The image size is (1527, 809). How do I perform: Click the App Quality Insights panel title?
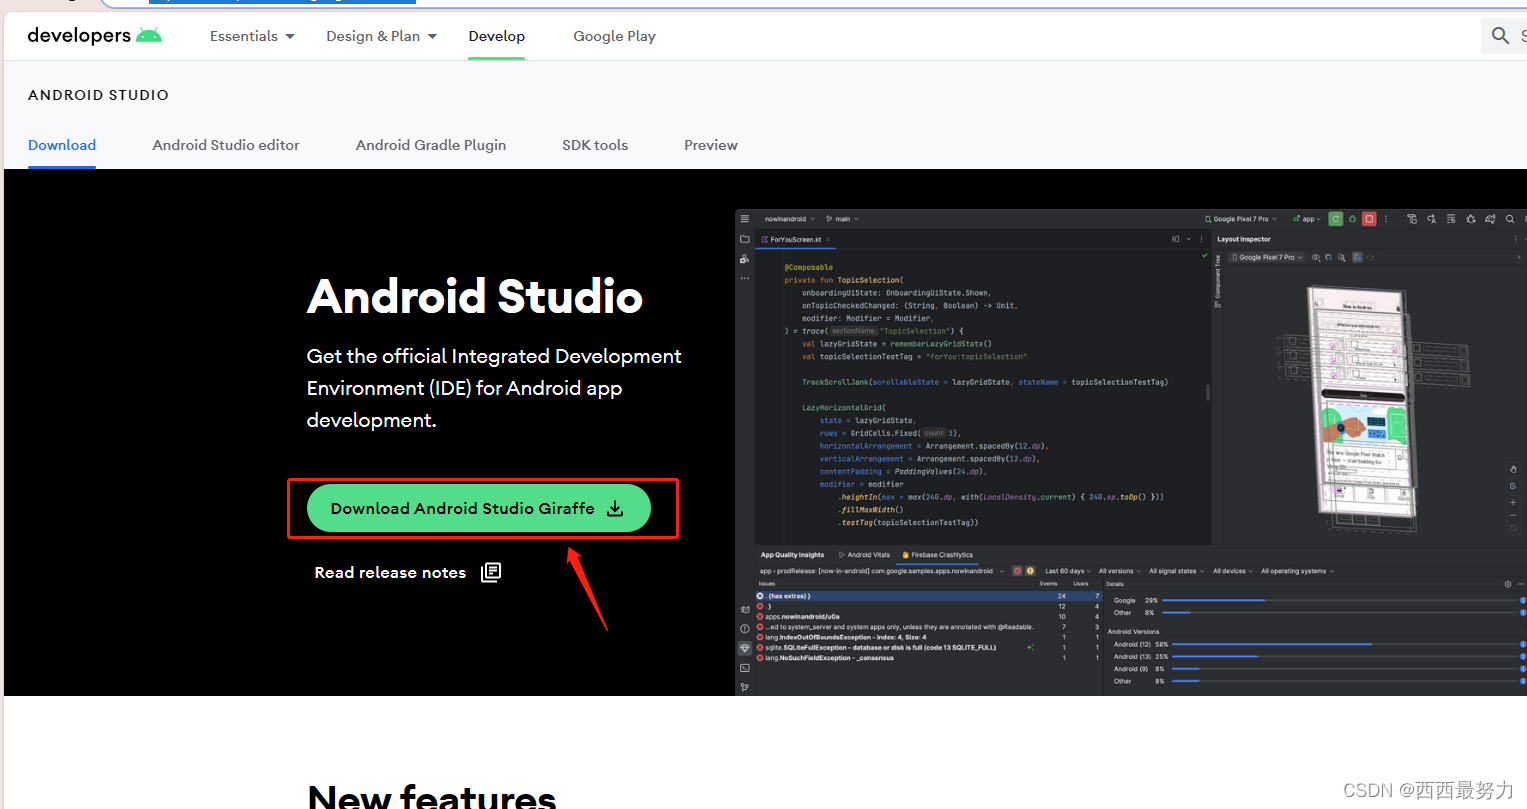click(792, 555)
